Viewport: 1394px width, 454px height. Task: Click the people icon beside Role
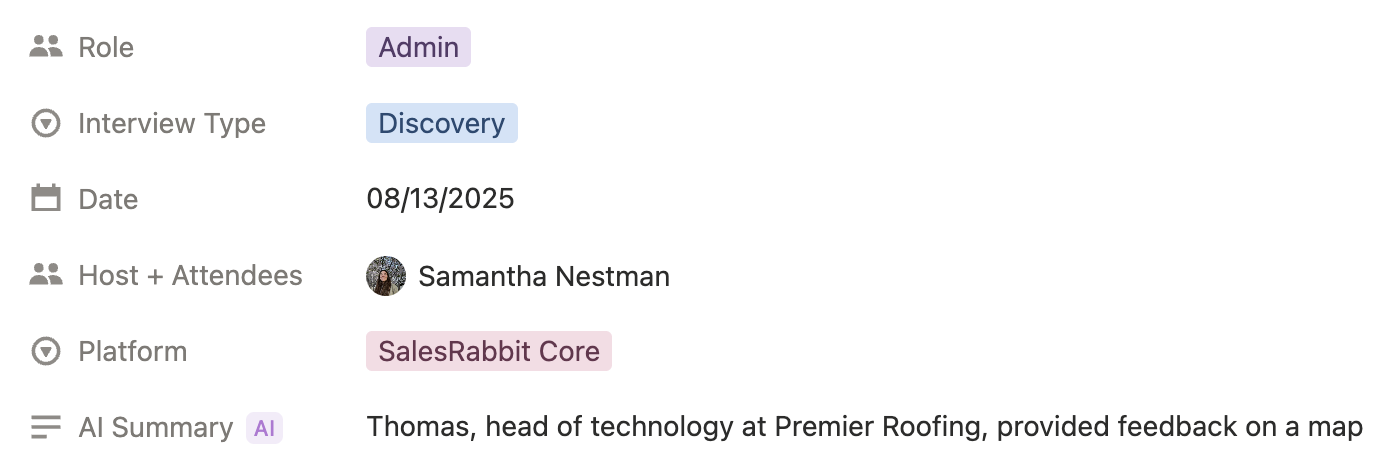[46, 47]
